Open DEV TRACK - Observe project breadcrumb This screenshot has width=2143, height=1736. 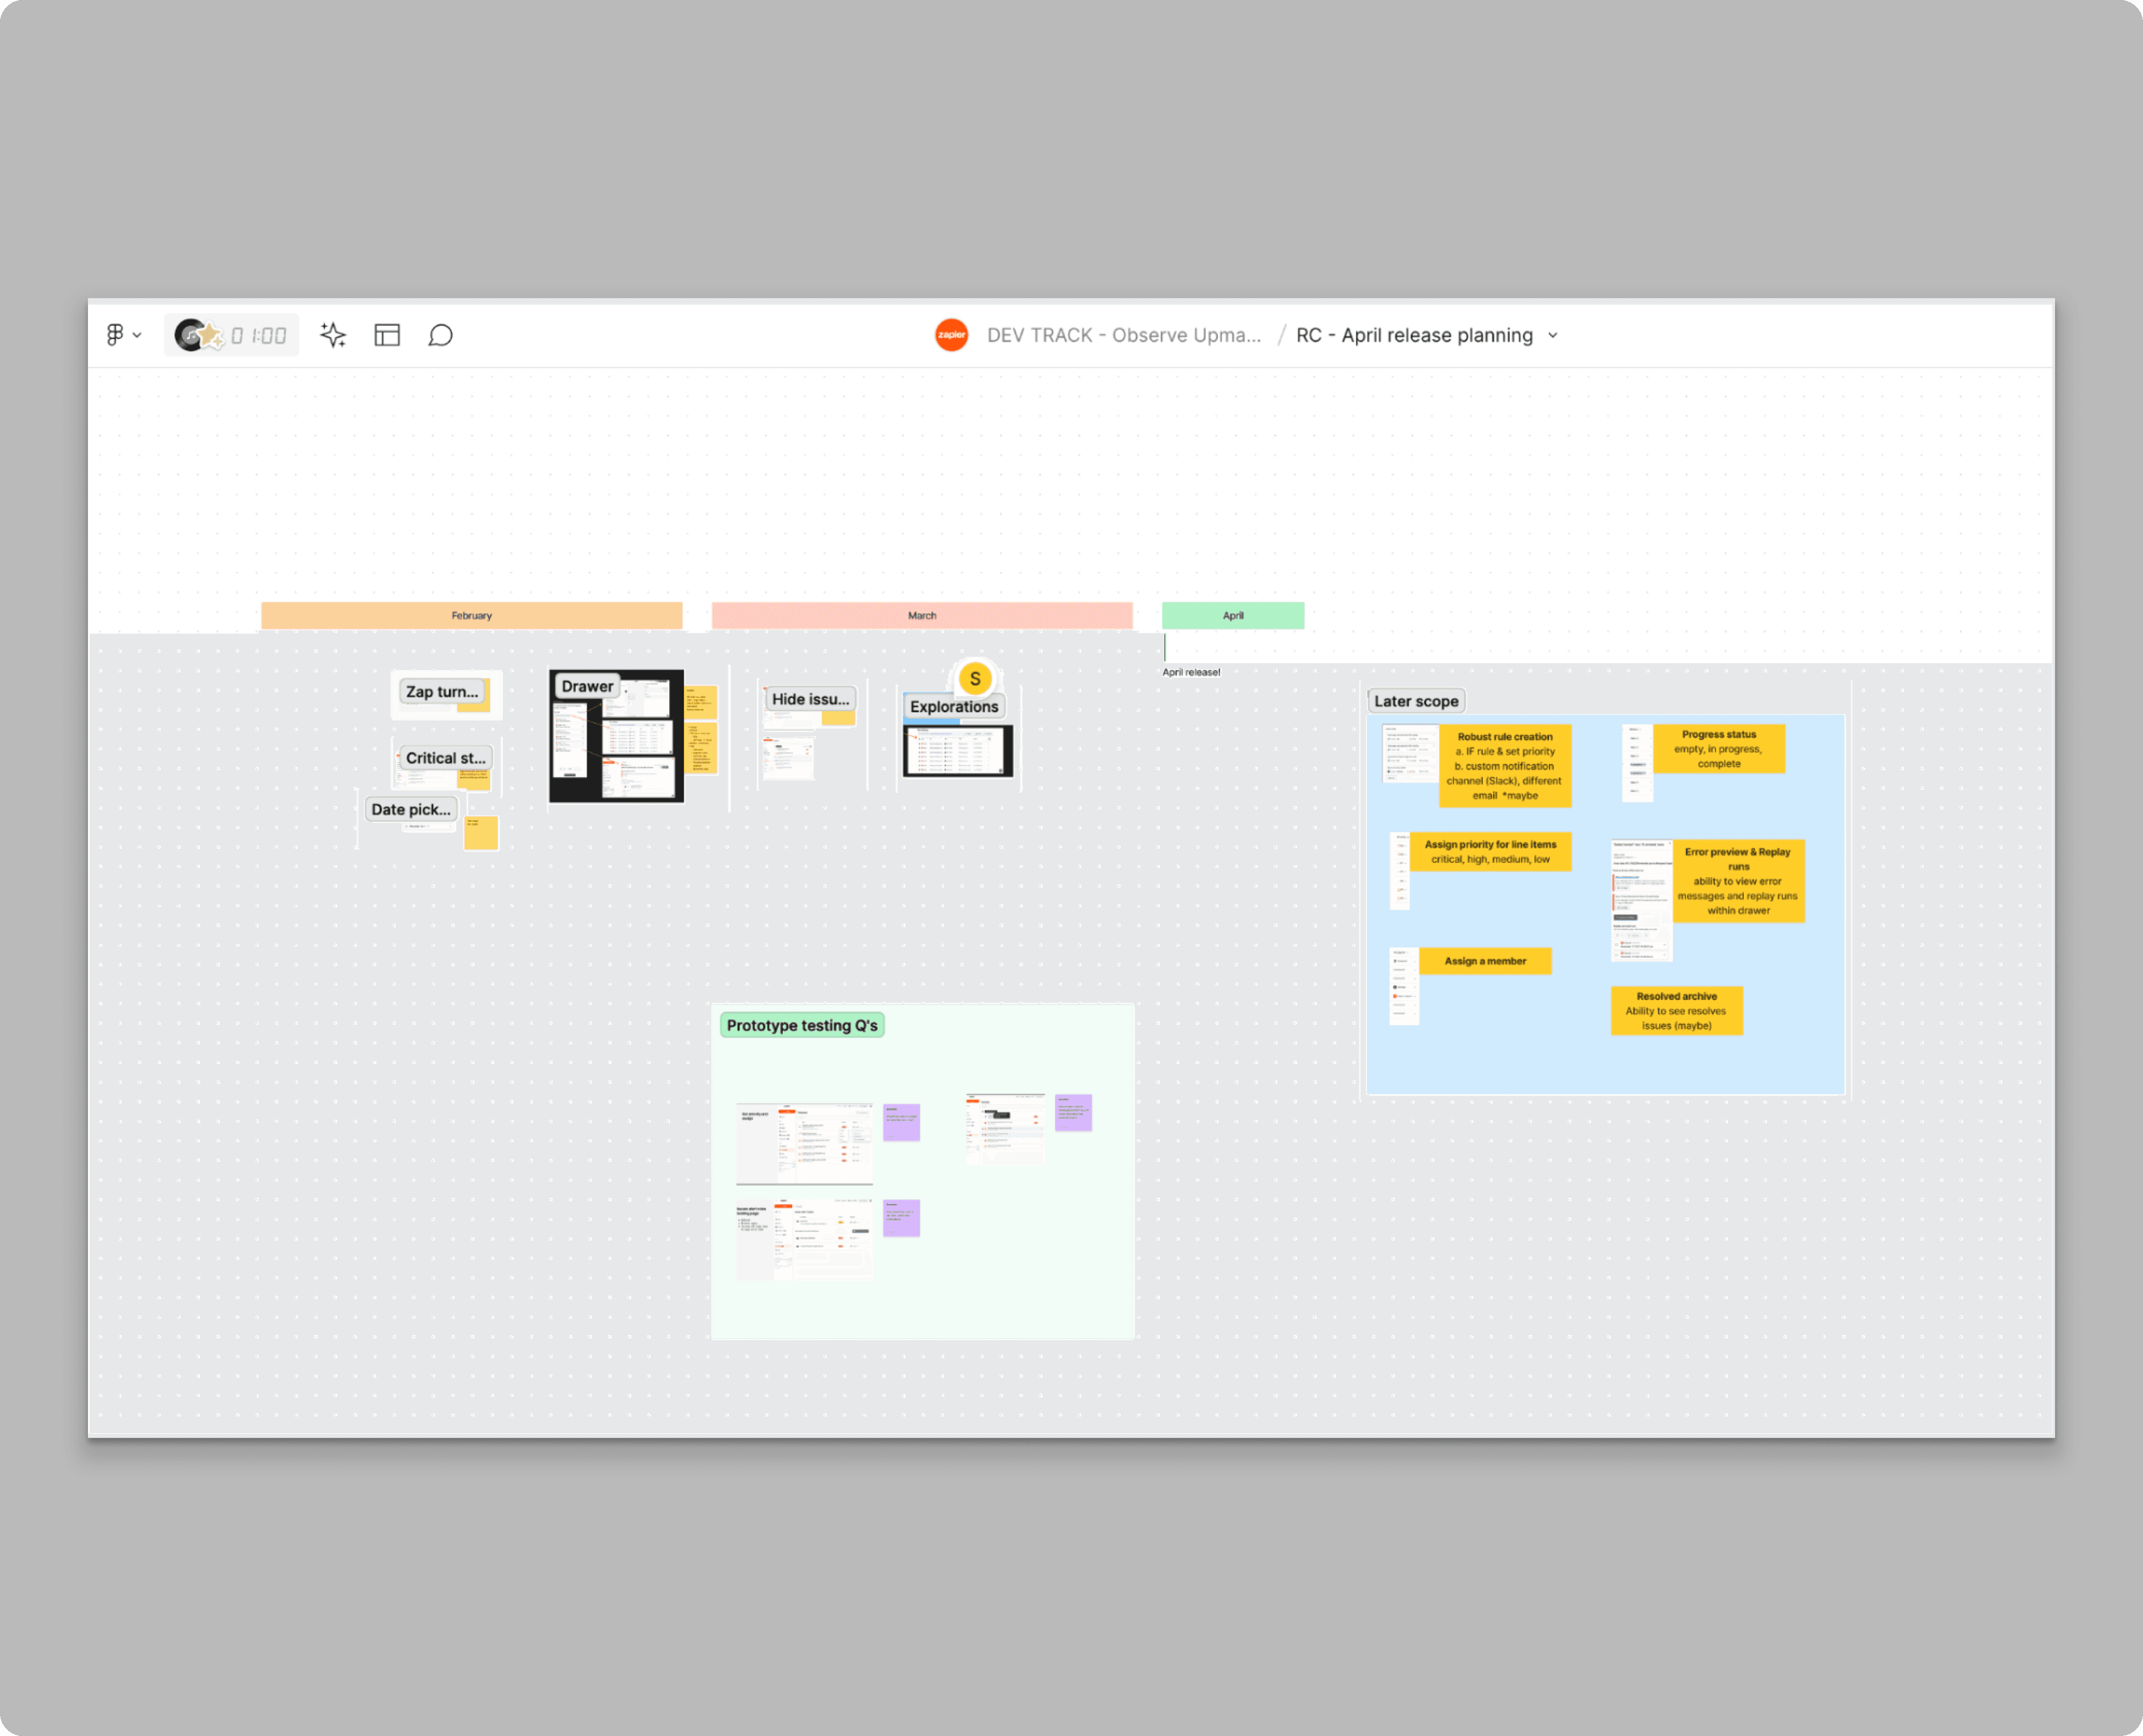(1123, 336)
